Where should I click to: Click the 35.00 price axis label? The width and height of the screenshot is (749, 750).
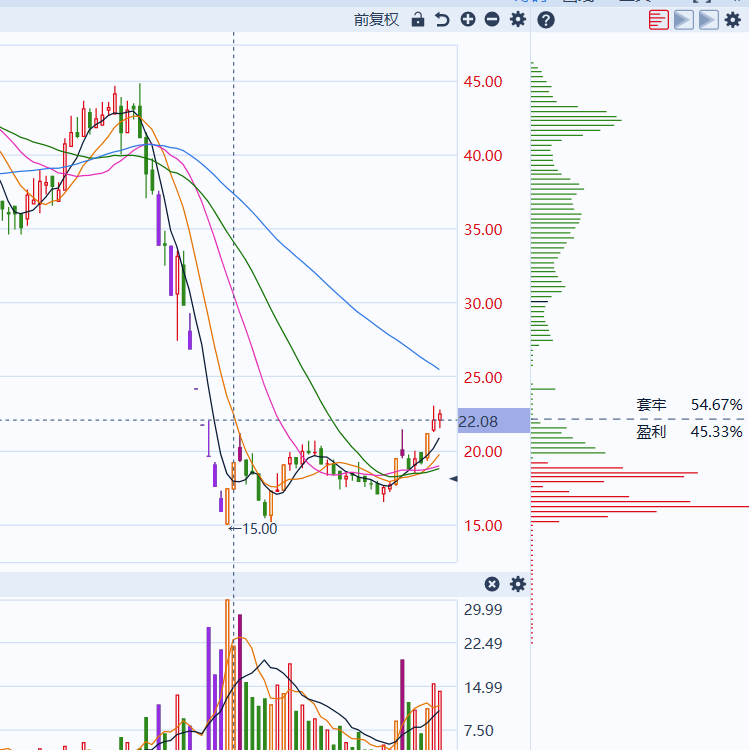click(483, 230)
